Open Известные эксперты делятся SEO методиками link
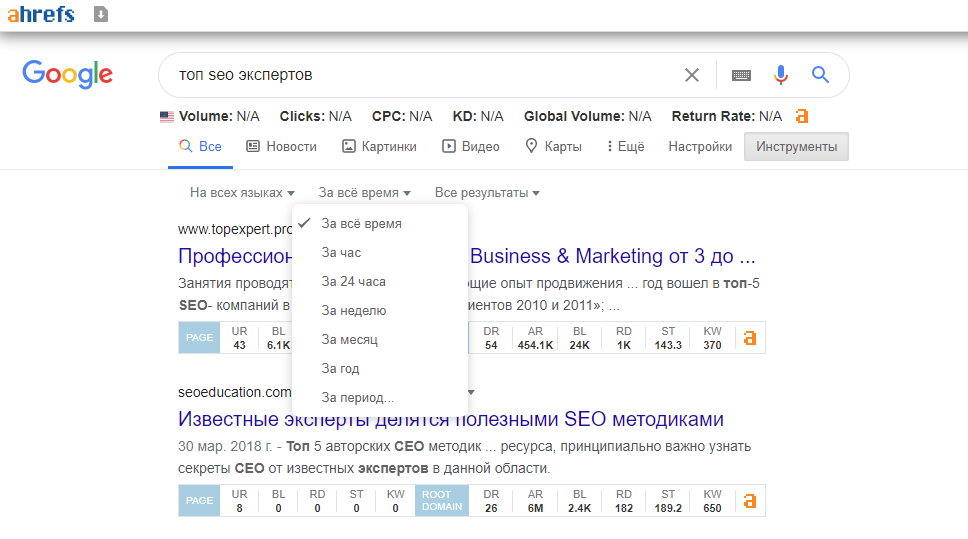This screenshot has height=539, width=968. (451, 419)
